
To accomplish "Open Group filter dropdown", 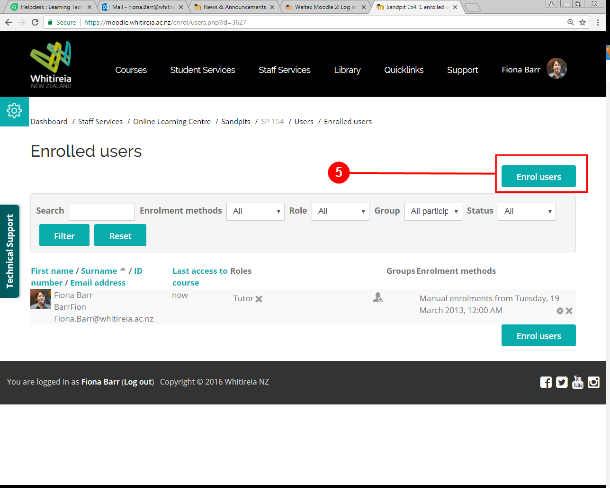I will point(433,211).
